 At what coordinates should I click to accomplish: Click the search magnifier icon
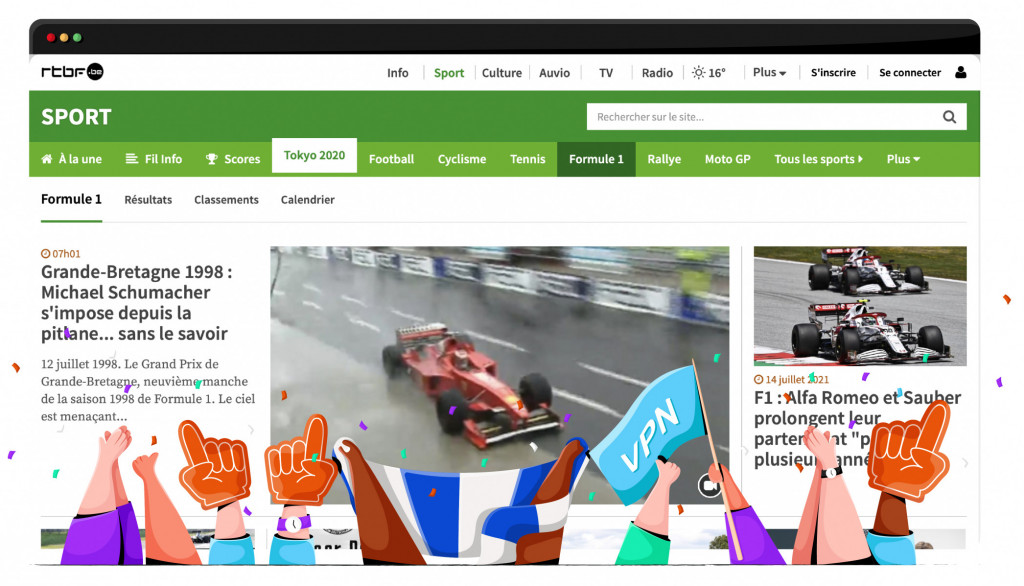coord(949,117)
